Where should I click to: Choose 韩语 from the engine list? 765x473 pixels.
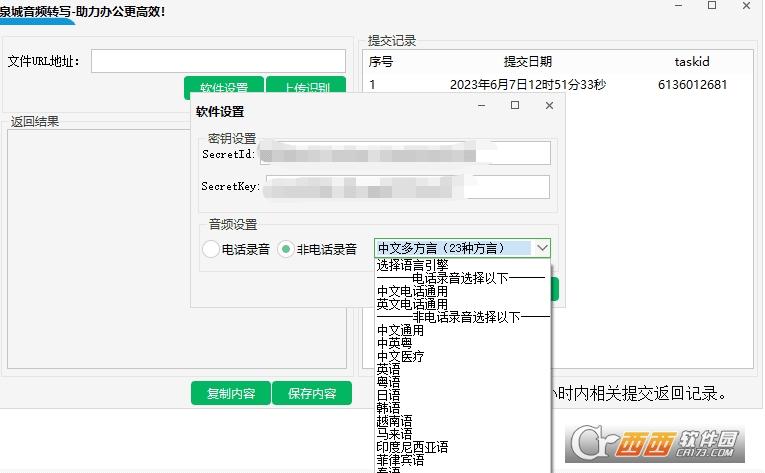pyautogui.click(x=388, y=408)
